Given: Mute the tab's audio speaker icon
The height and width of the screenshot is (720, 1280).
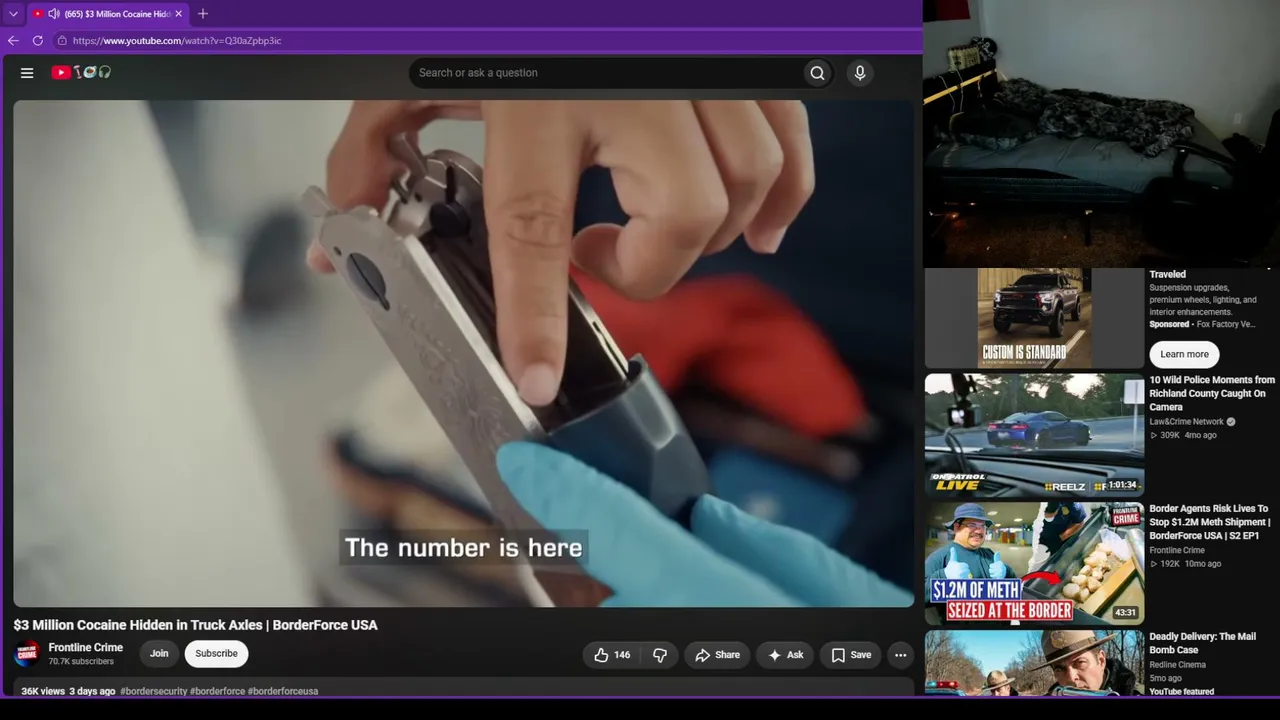Looking at the screenshot, I should click(x=54, y=14).
